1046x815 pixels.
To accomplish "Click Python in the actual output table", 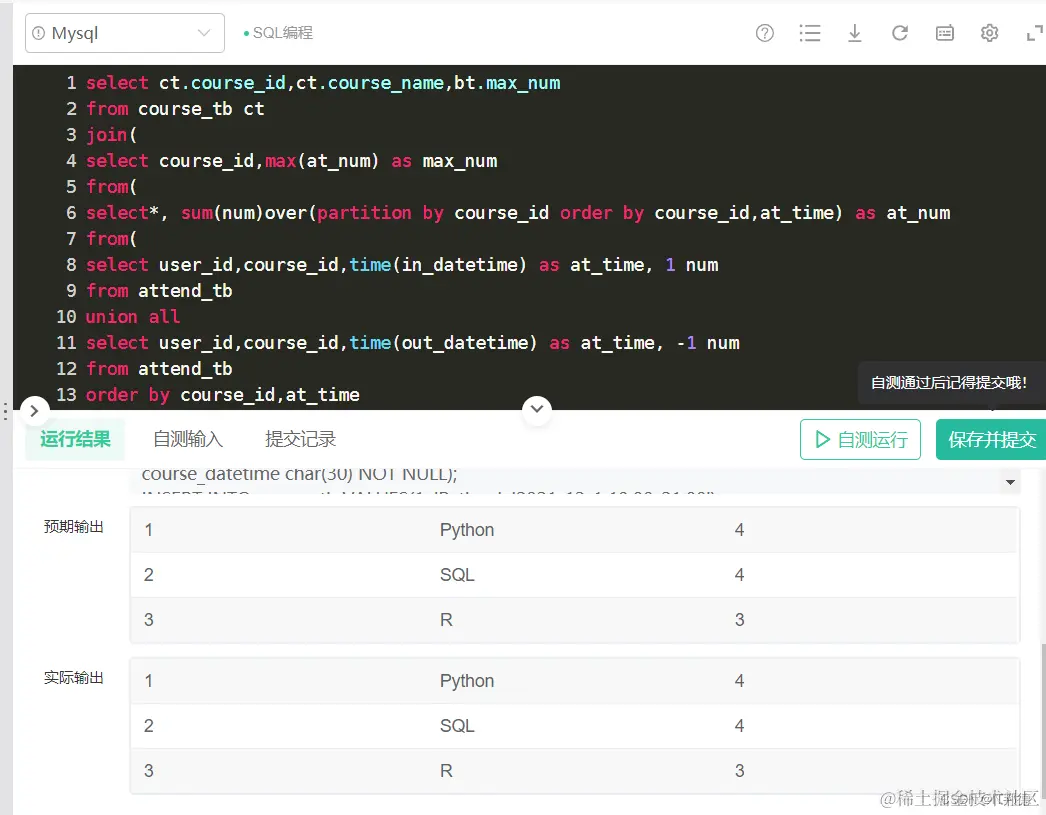I will click(467, 681).
